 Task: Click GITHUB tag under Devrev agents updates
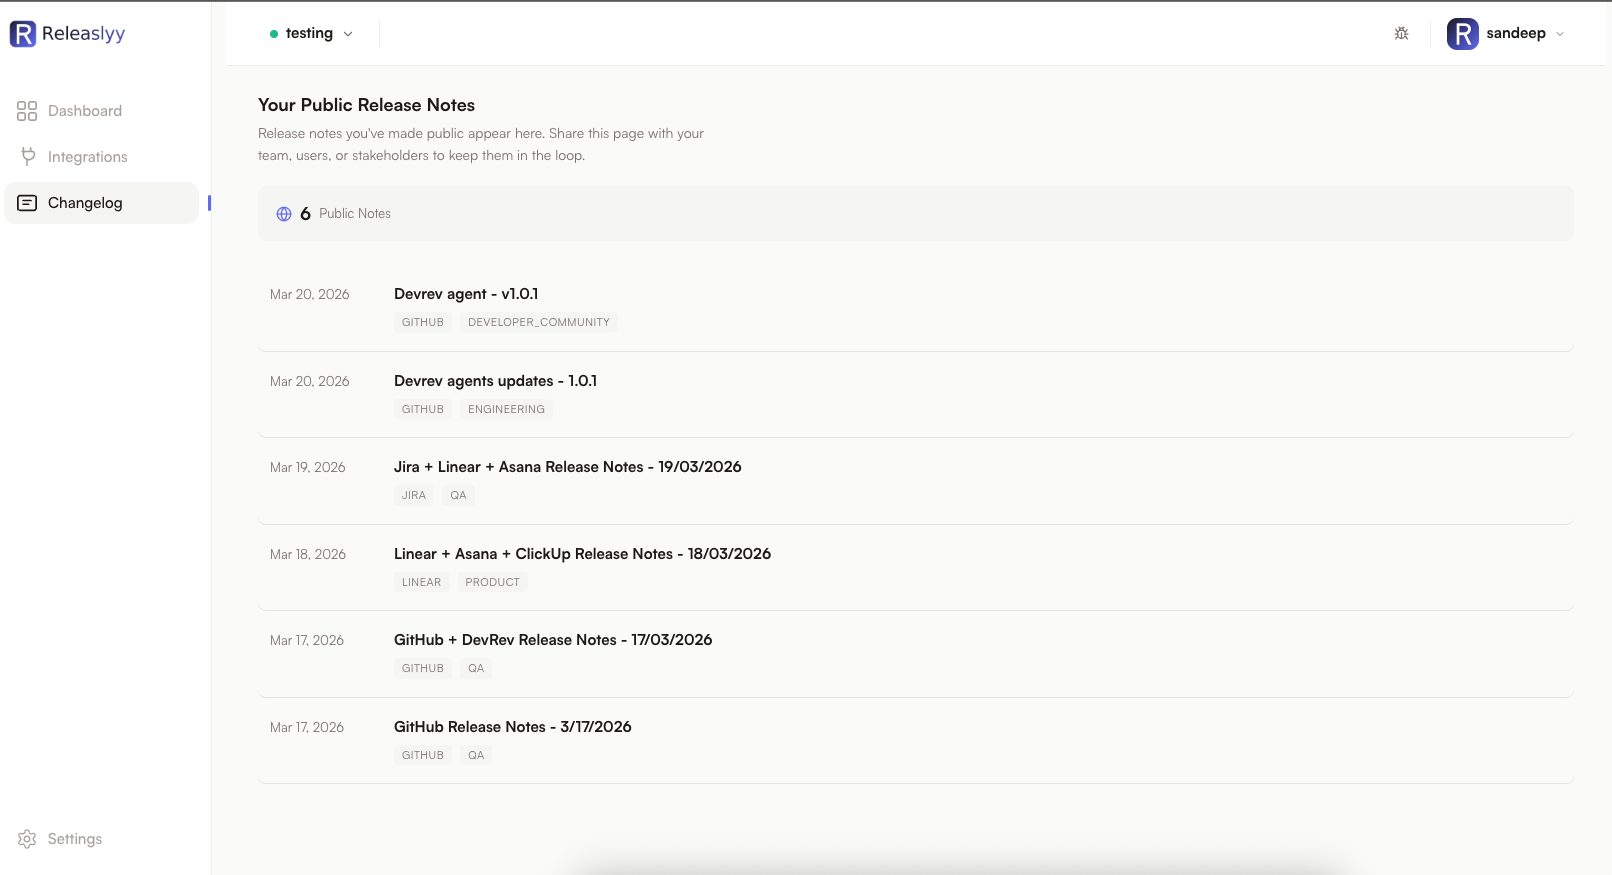423,409
